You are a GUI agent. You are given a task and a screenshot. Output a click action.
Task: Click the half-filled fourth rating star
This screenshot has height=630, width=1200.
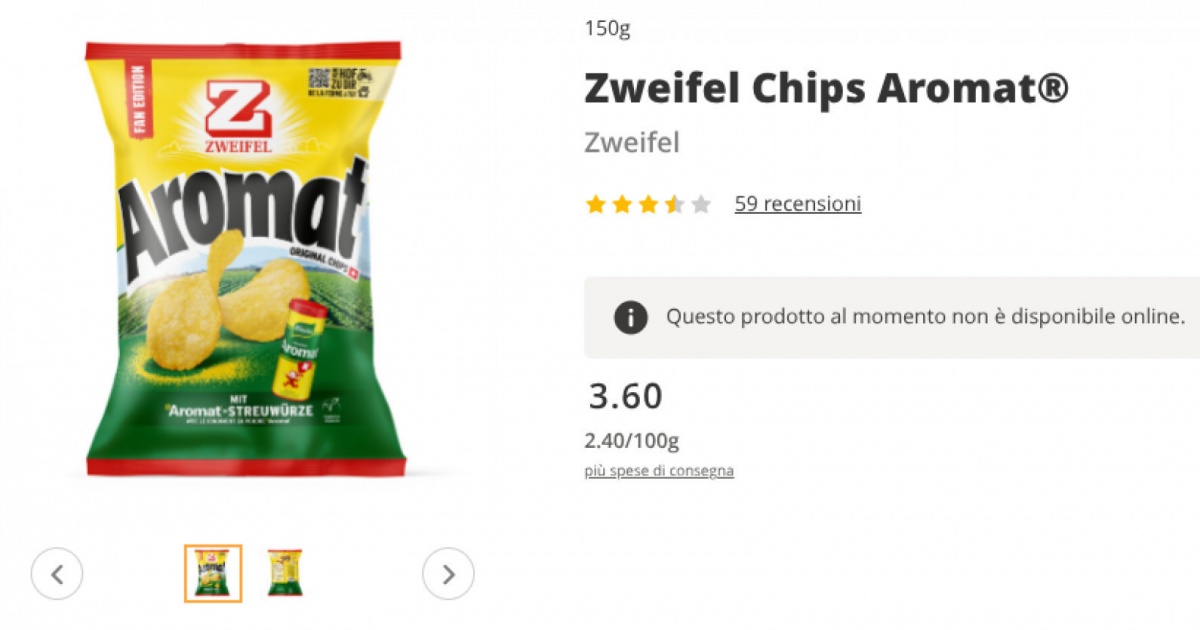pyautogui.click(x=675, y=205)
